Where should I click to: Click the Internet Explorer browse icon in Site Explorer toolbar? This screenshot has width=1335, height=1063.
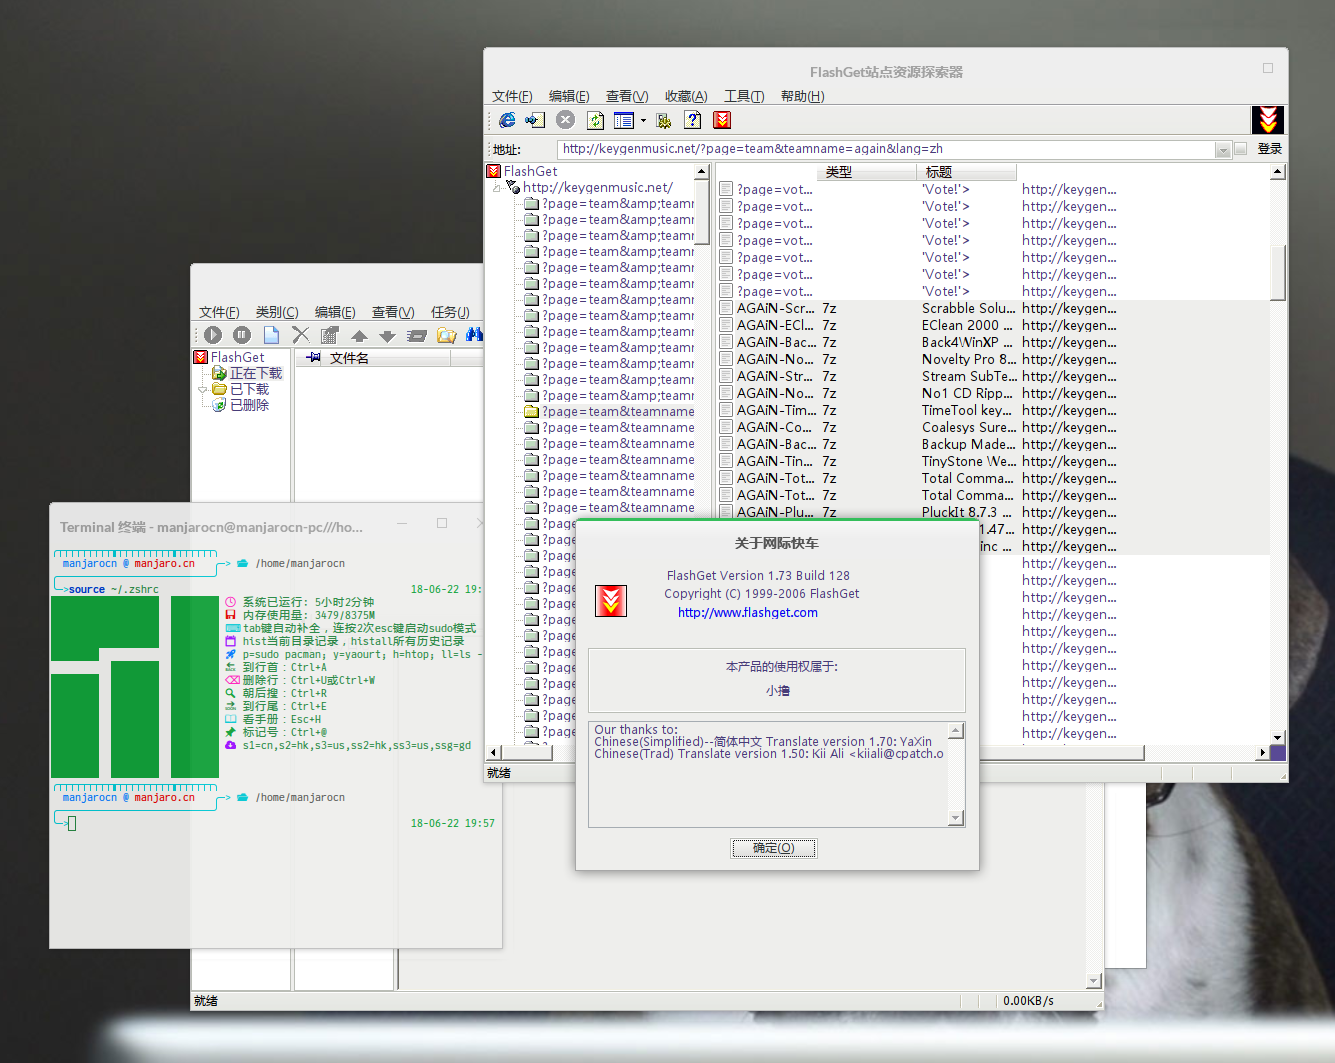pos(507,120)
